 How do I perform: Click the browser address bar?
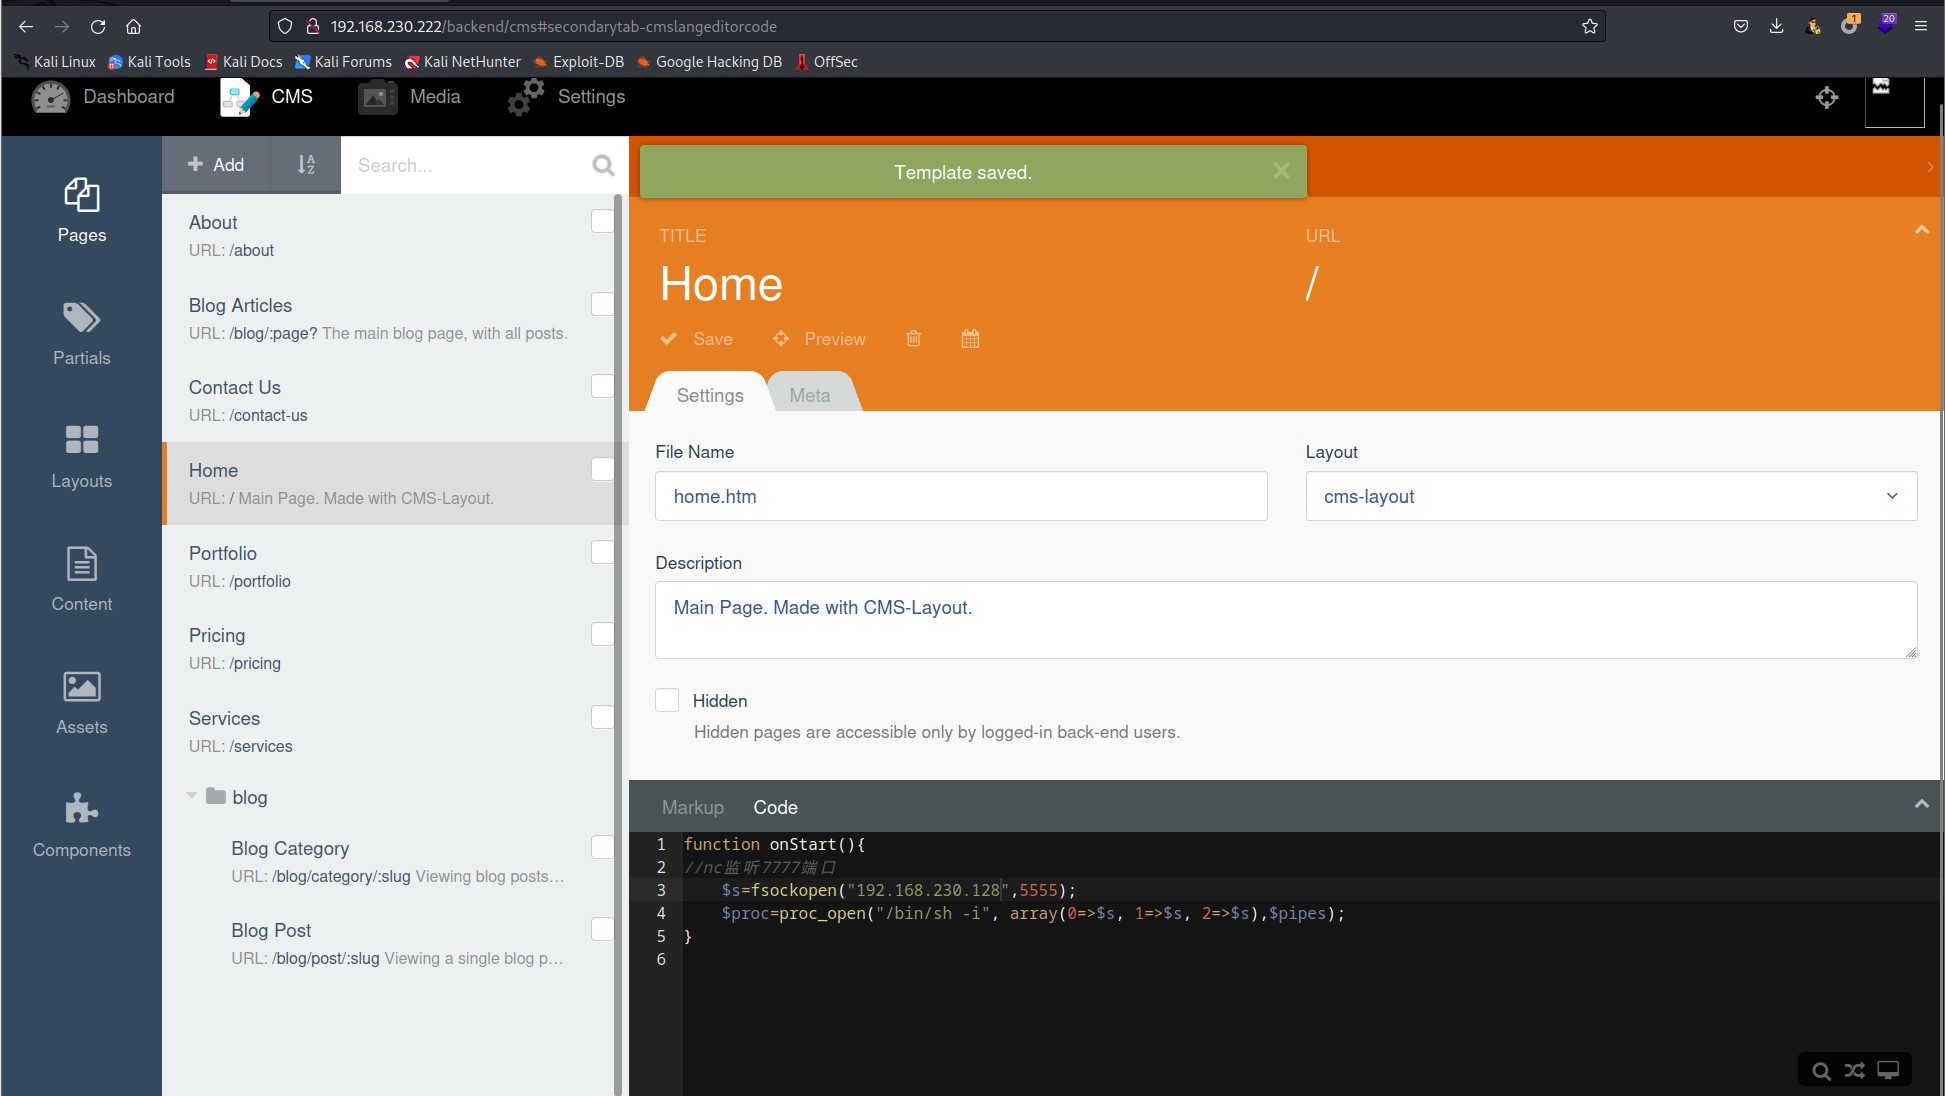938,26
